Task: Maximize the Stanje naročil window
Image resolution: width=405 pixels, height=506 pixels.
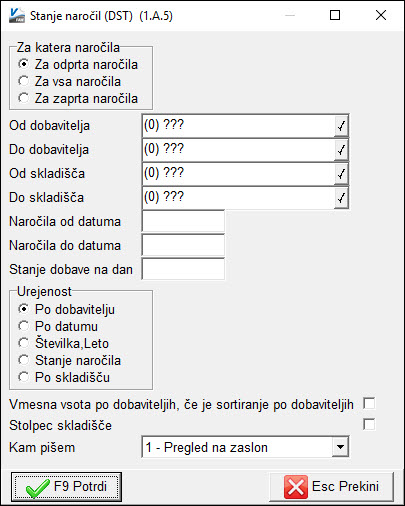Action: coord(335,15)
